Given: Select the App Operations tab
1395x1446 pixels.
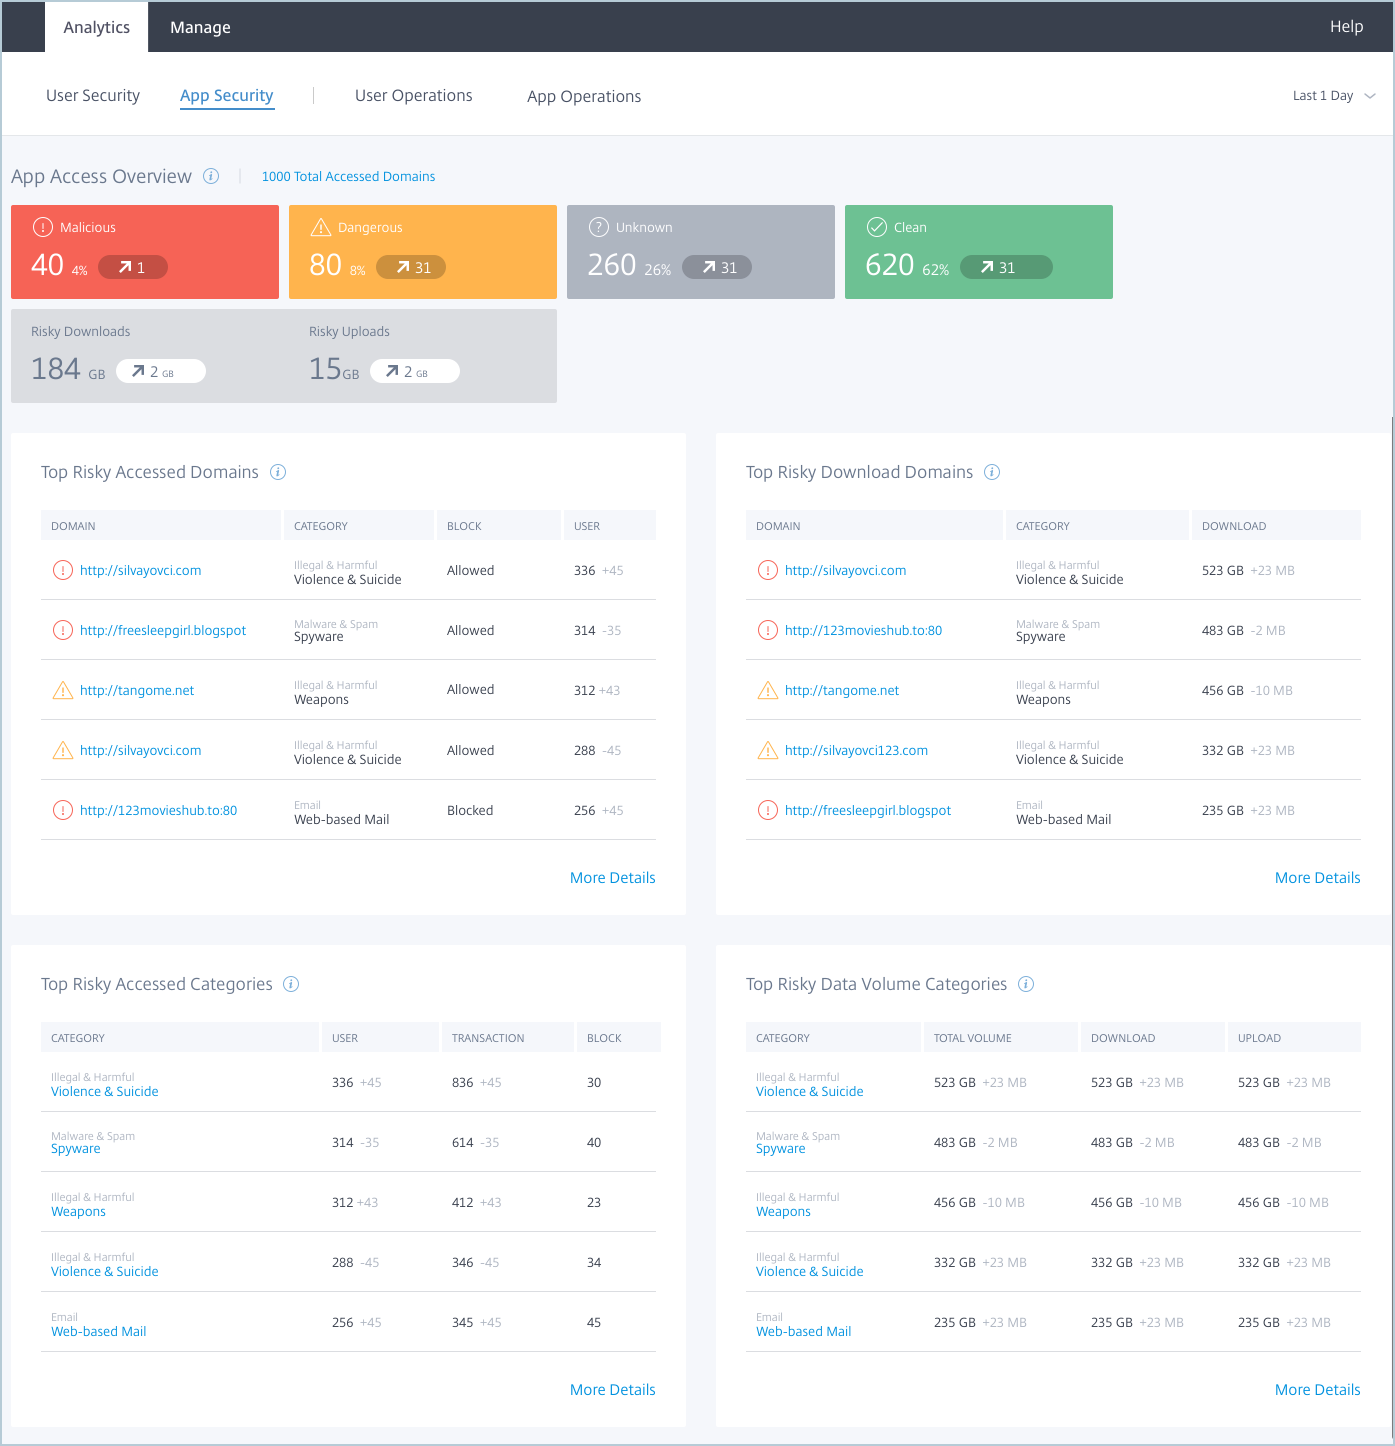Looking at the screenshot, I should pos(584,97).
